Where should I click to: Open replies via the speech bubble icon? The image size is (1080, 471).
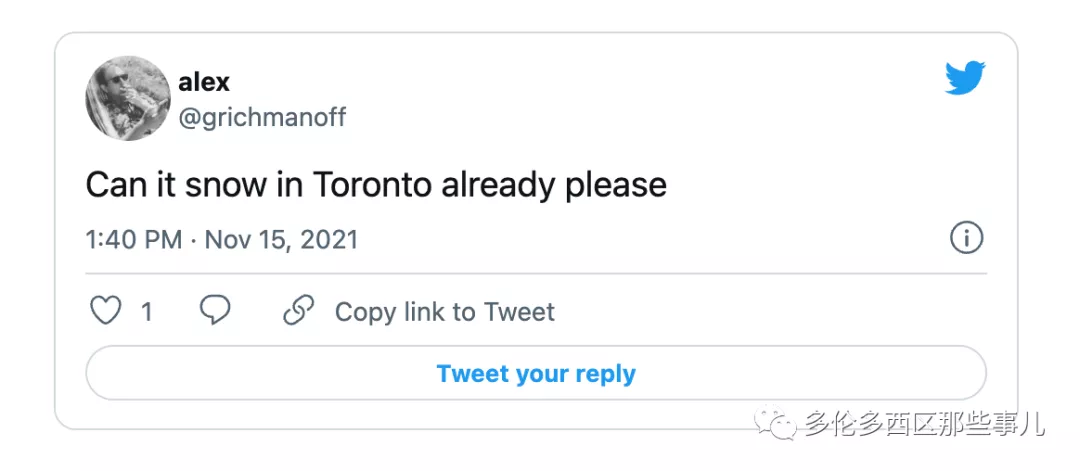click(x=215, y=311)
